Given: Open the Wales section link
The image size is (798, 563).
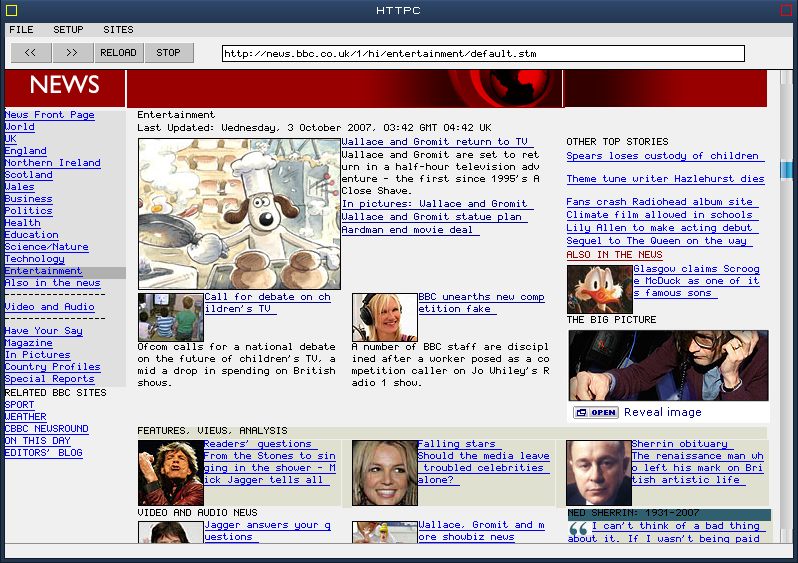Looking at the screenshot, I should pyautogui.click(x=19, y=187).
